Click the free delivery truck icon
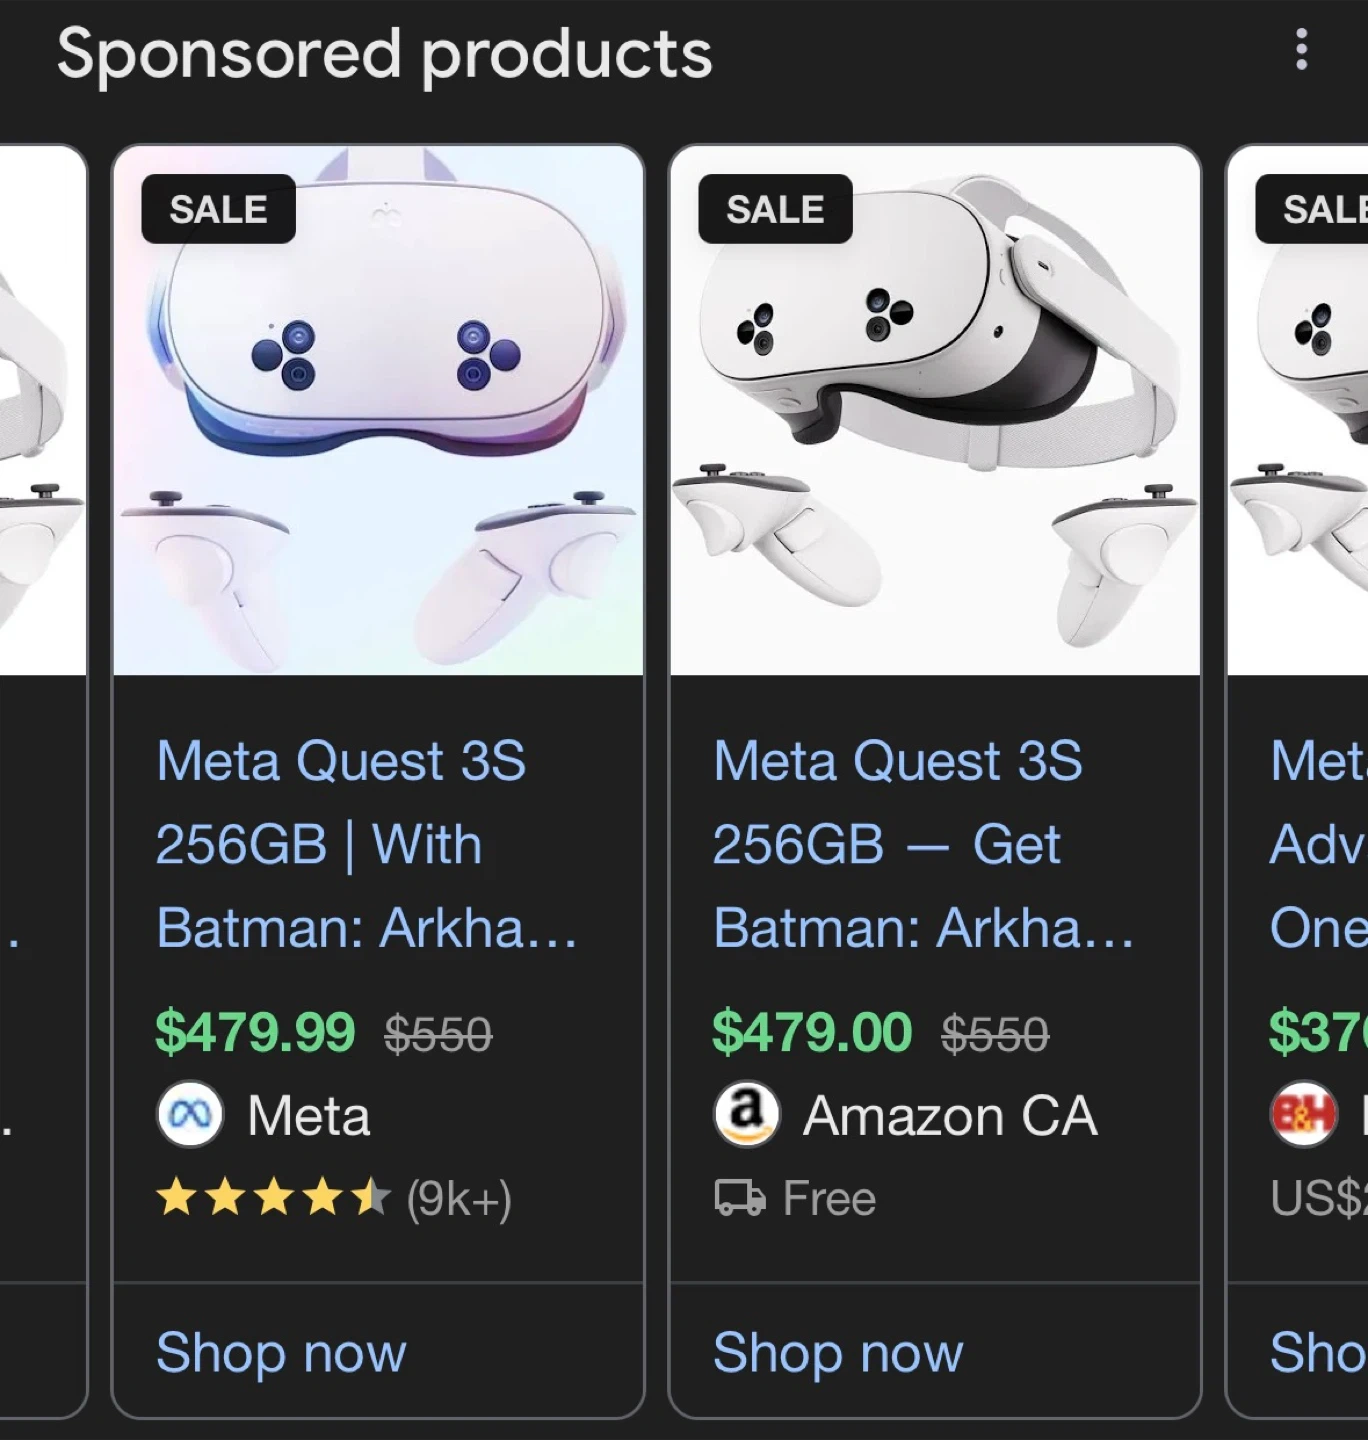This screenshot has width=1368, height=1440. pos(740,1198)
